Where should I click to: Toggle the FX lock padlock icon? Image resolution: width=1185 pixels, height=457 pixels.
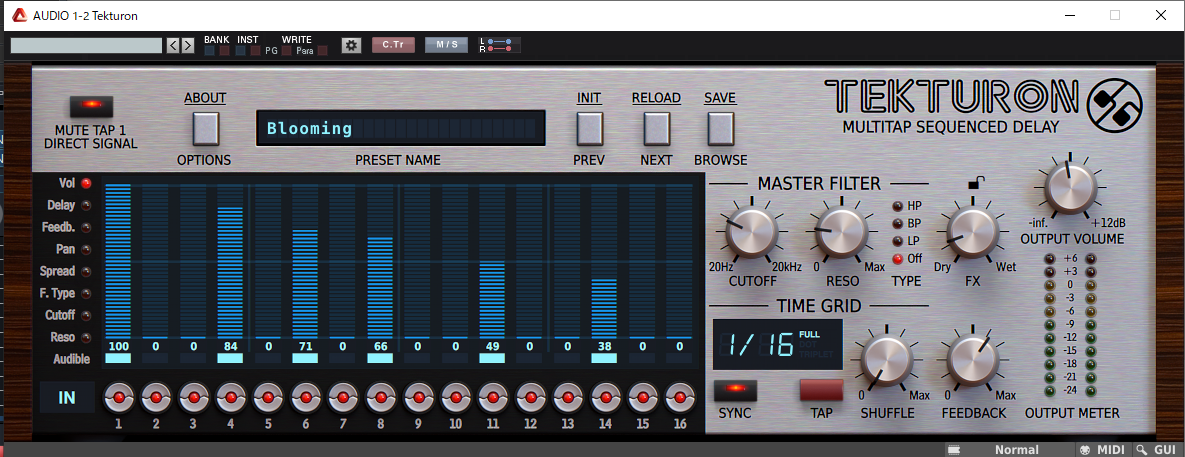tap(975, 181)
